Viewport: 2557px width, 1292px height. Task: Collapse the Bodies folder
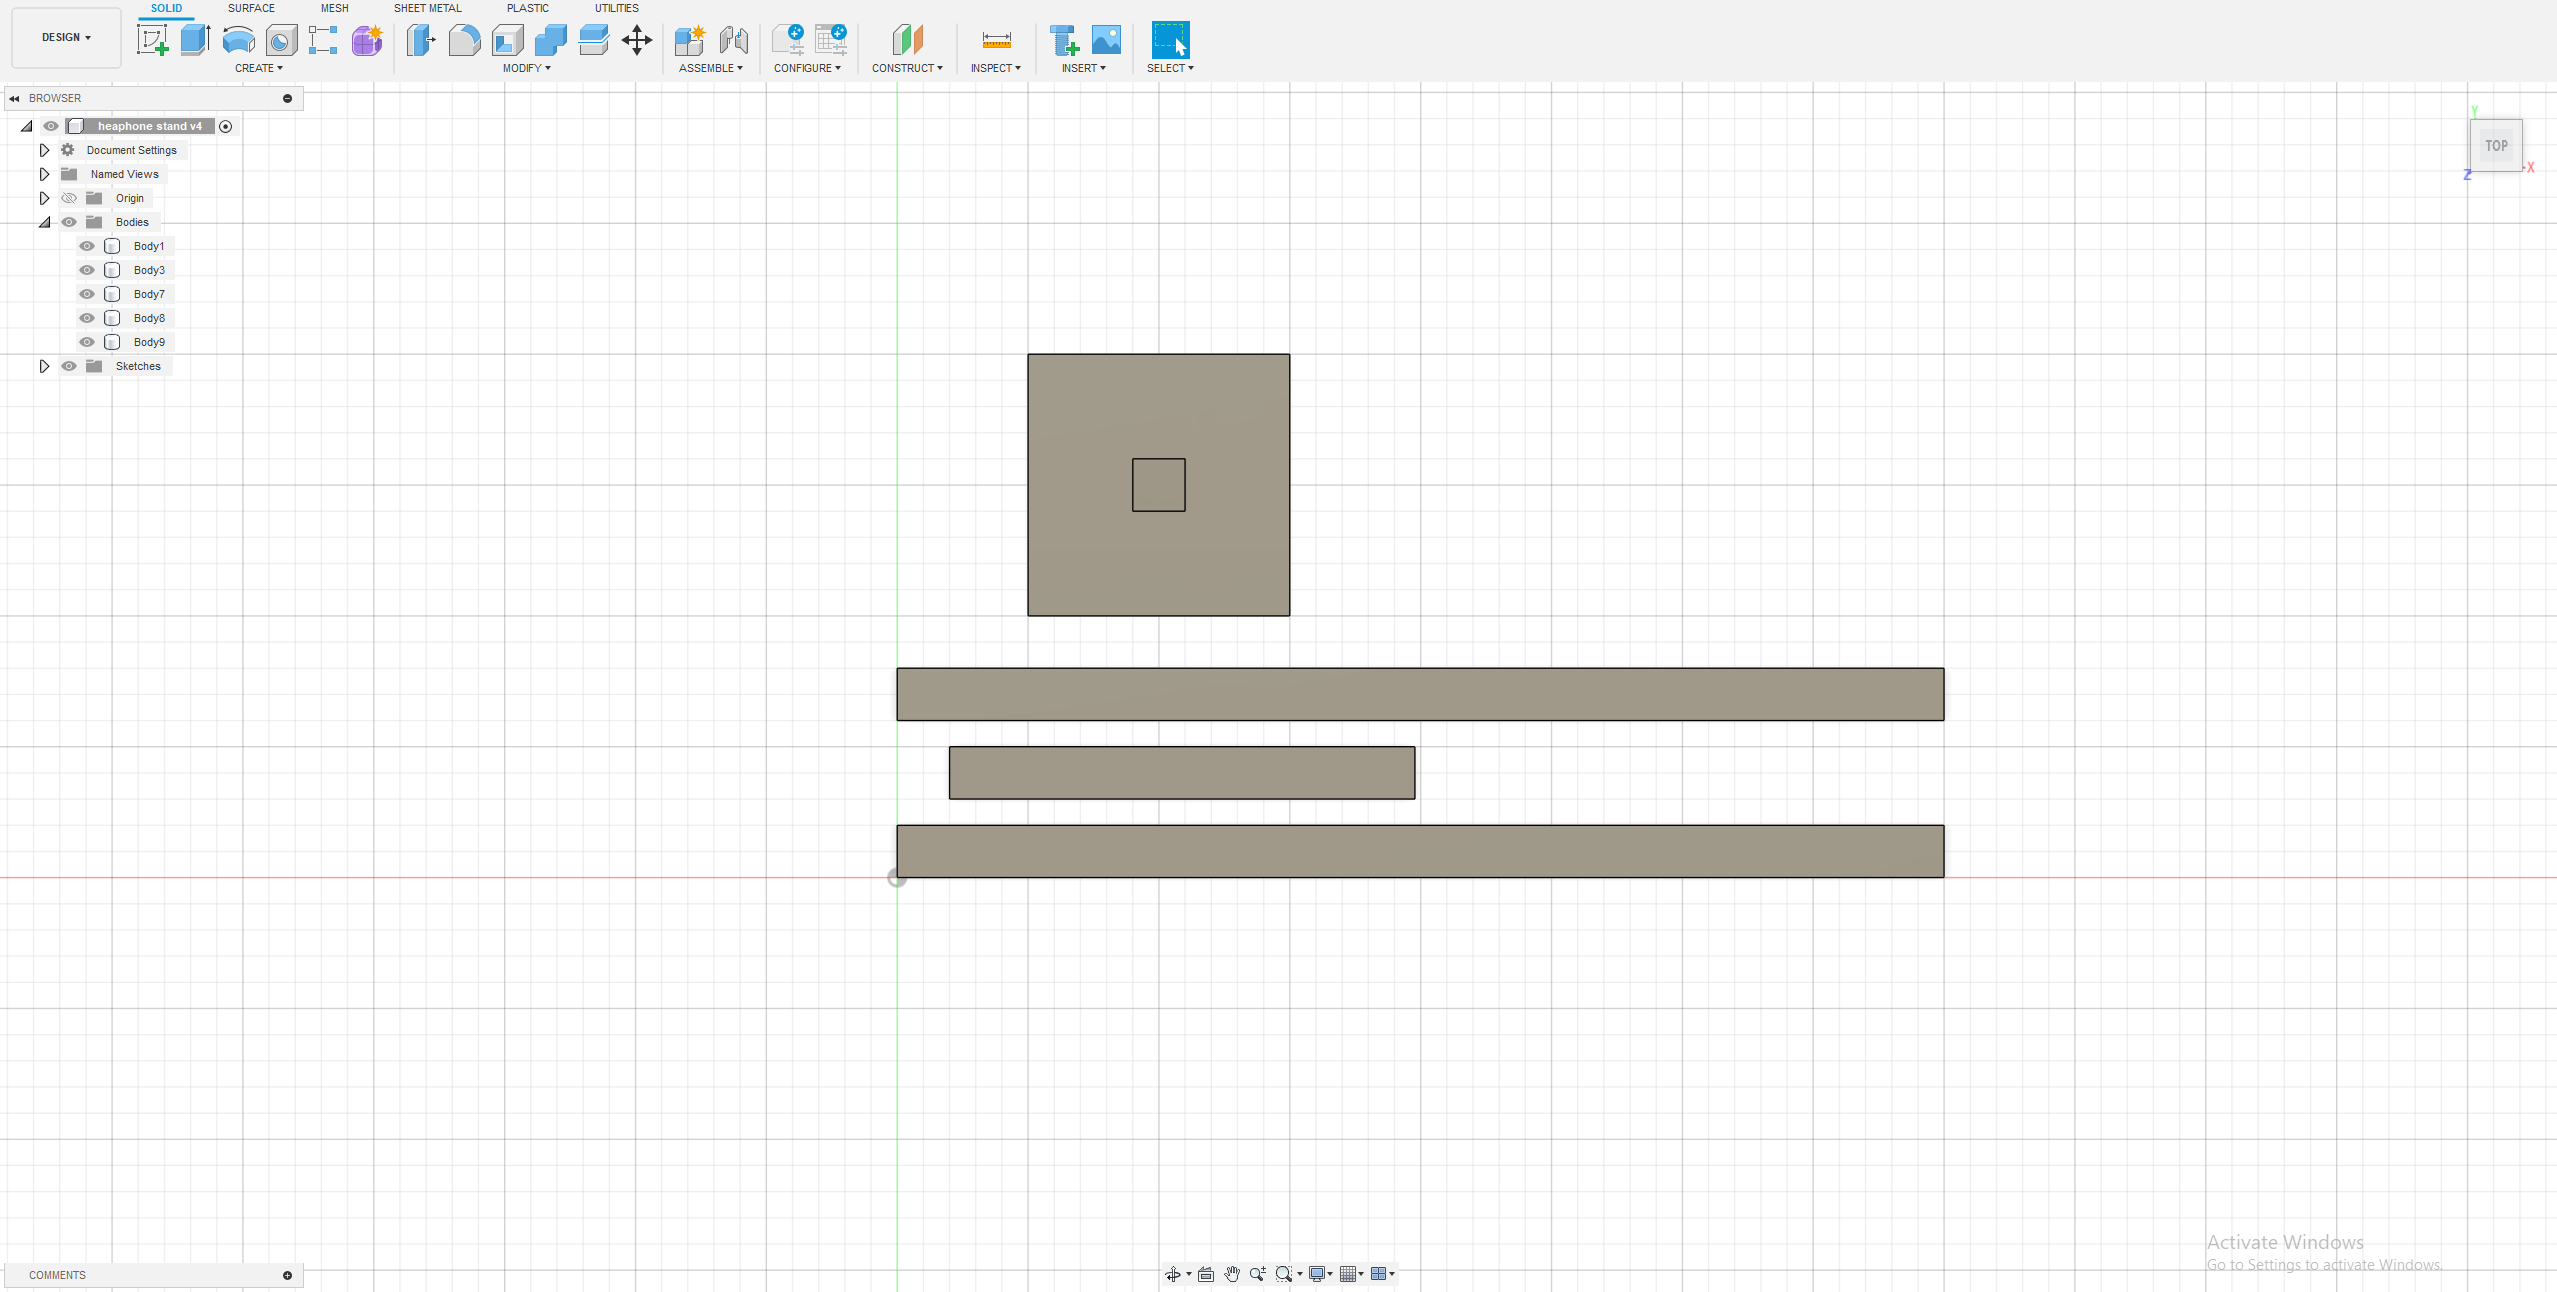pos(44,222)
